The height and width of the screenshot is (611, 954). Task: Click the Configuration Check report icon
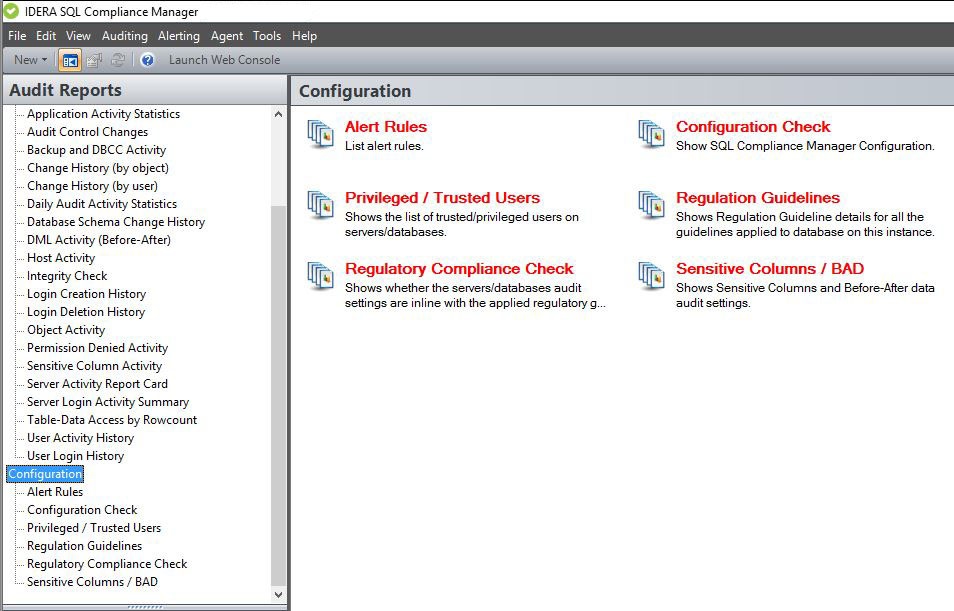coord(652,134)
